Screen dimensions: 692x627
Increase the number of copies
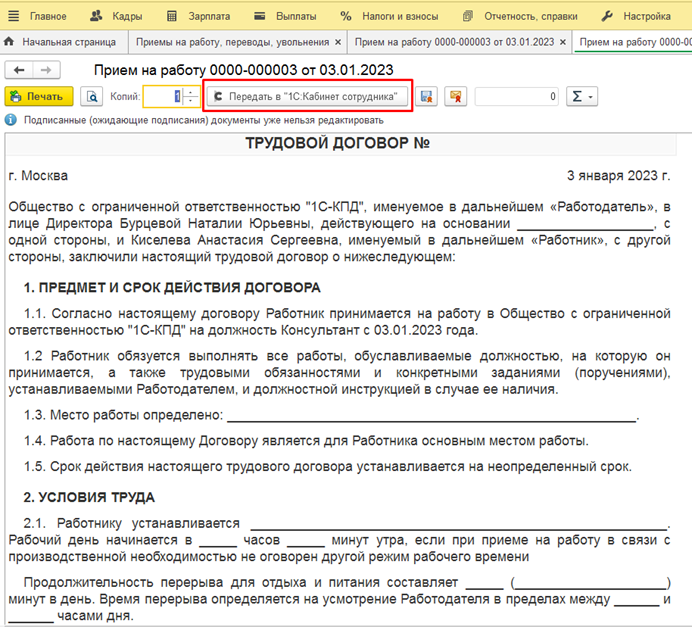pyautogui.click(x=190, y=92)
